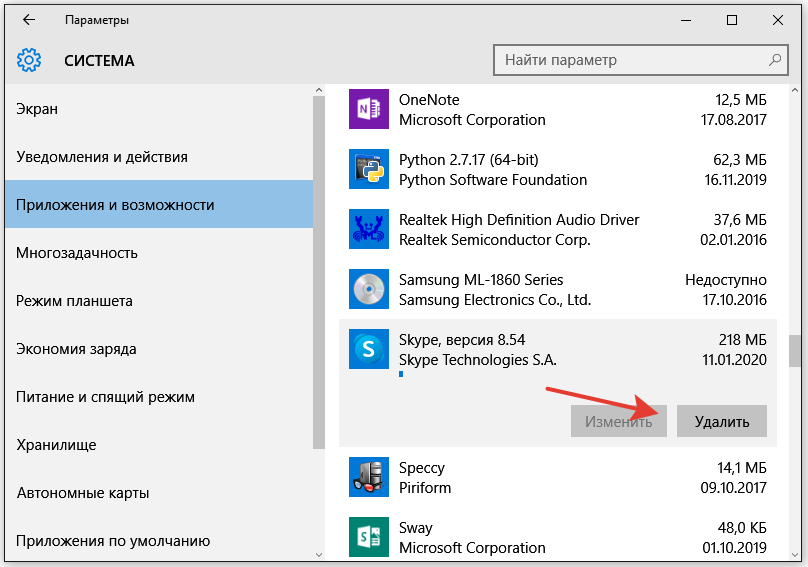Click the OneNote app icon
The height and width of the screenshot is (567, 808).
pyautogui.click(x=368, y=109)
